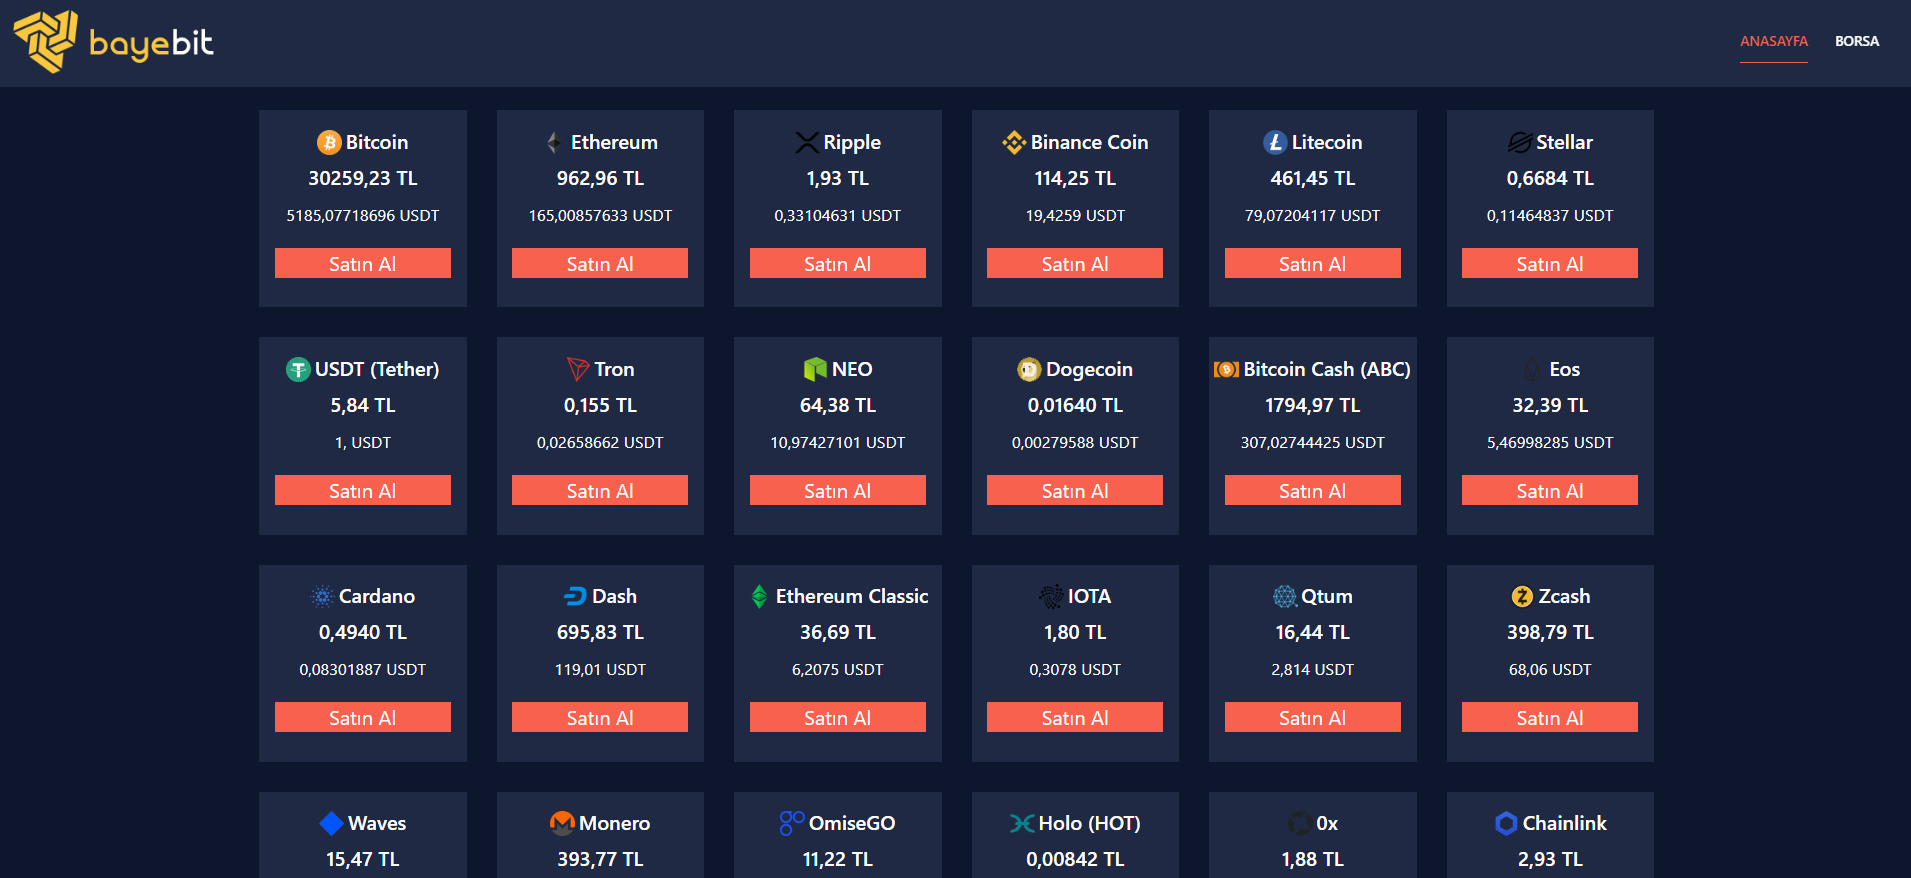Click the Ethereum diamond icon
Screen dimensions: 1911x878
point(554,143)
